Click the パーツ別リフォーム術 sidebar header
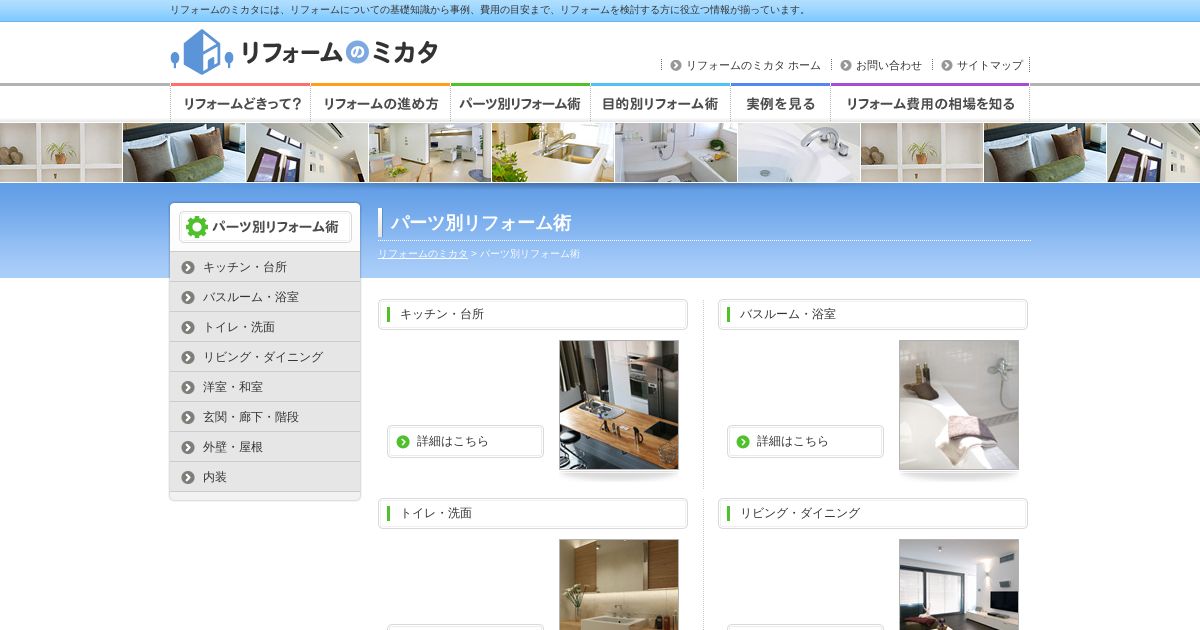The width and height of the screenshot is (1200, 630). tap(265, 227)
